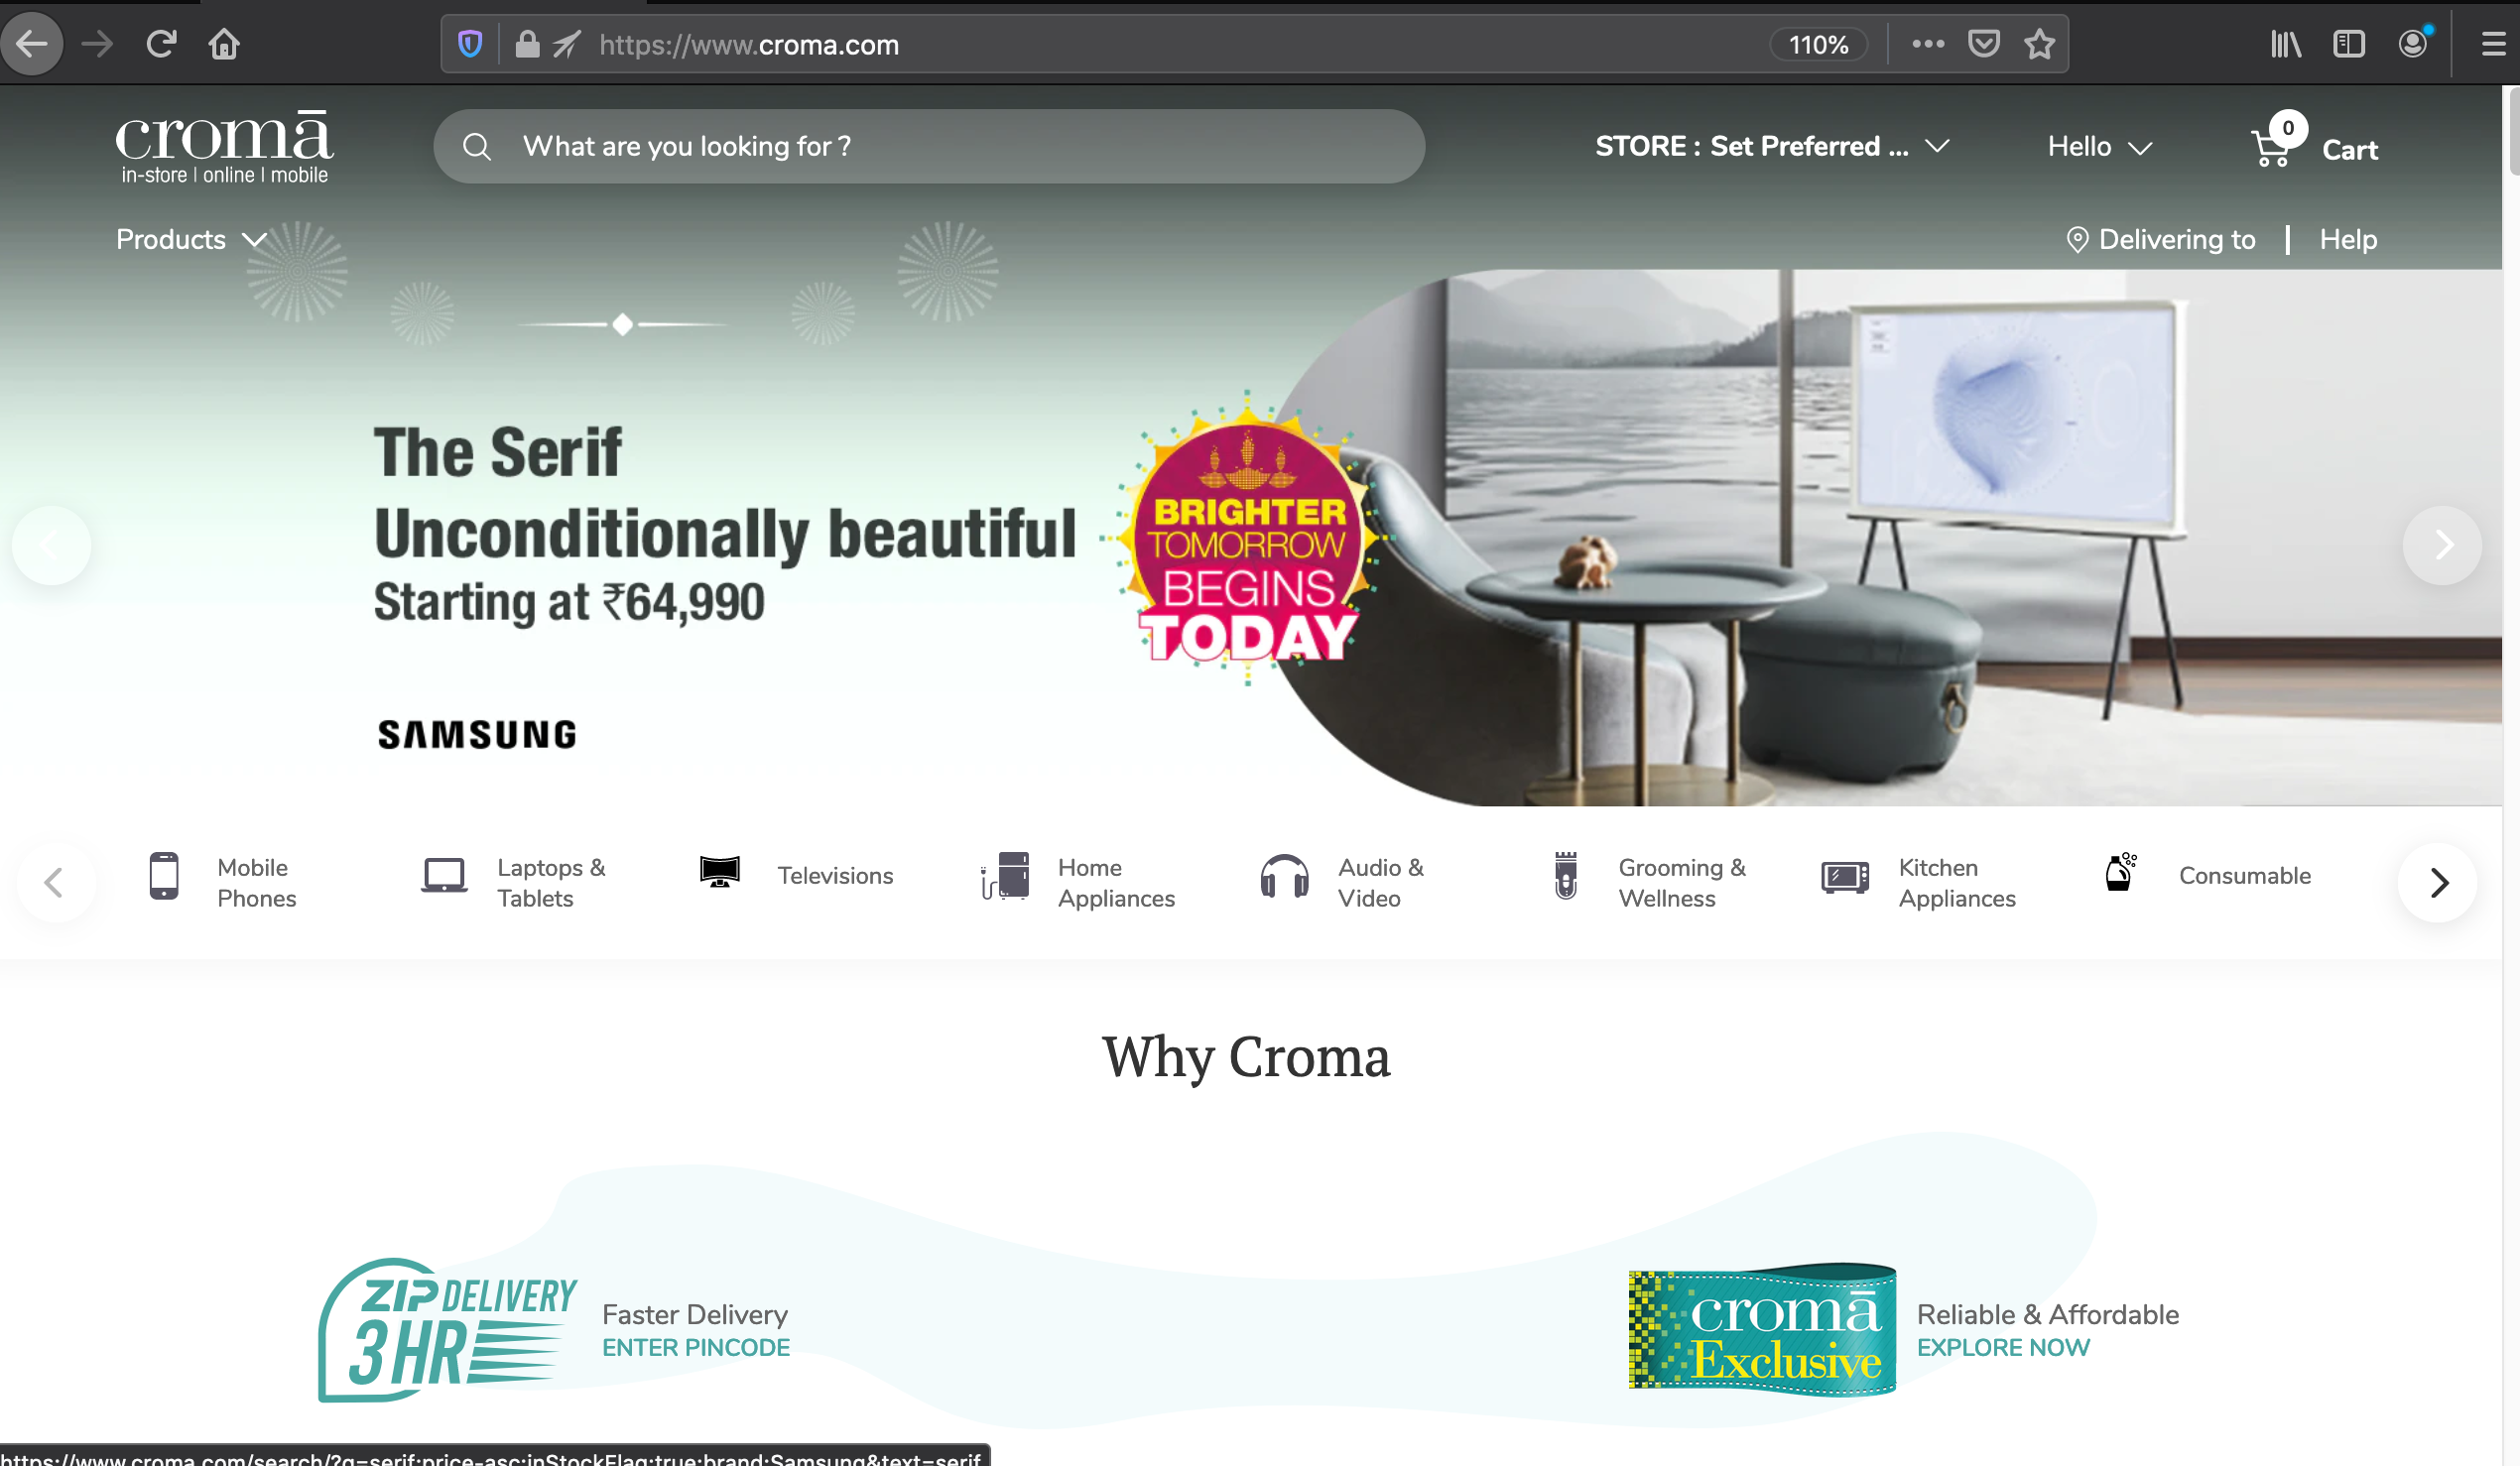
Task: Click ENTER PINCODE for faster delivery
Action: tap(695, 1347)
